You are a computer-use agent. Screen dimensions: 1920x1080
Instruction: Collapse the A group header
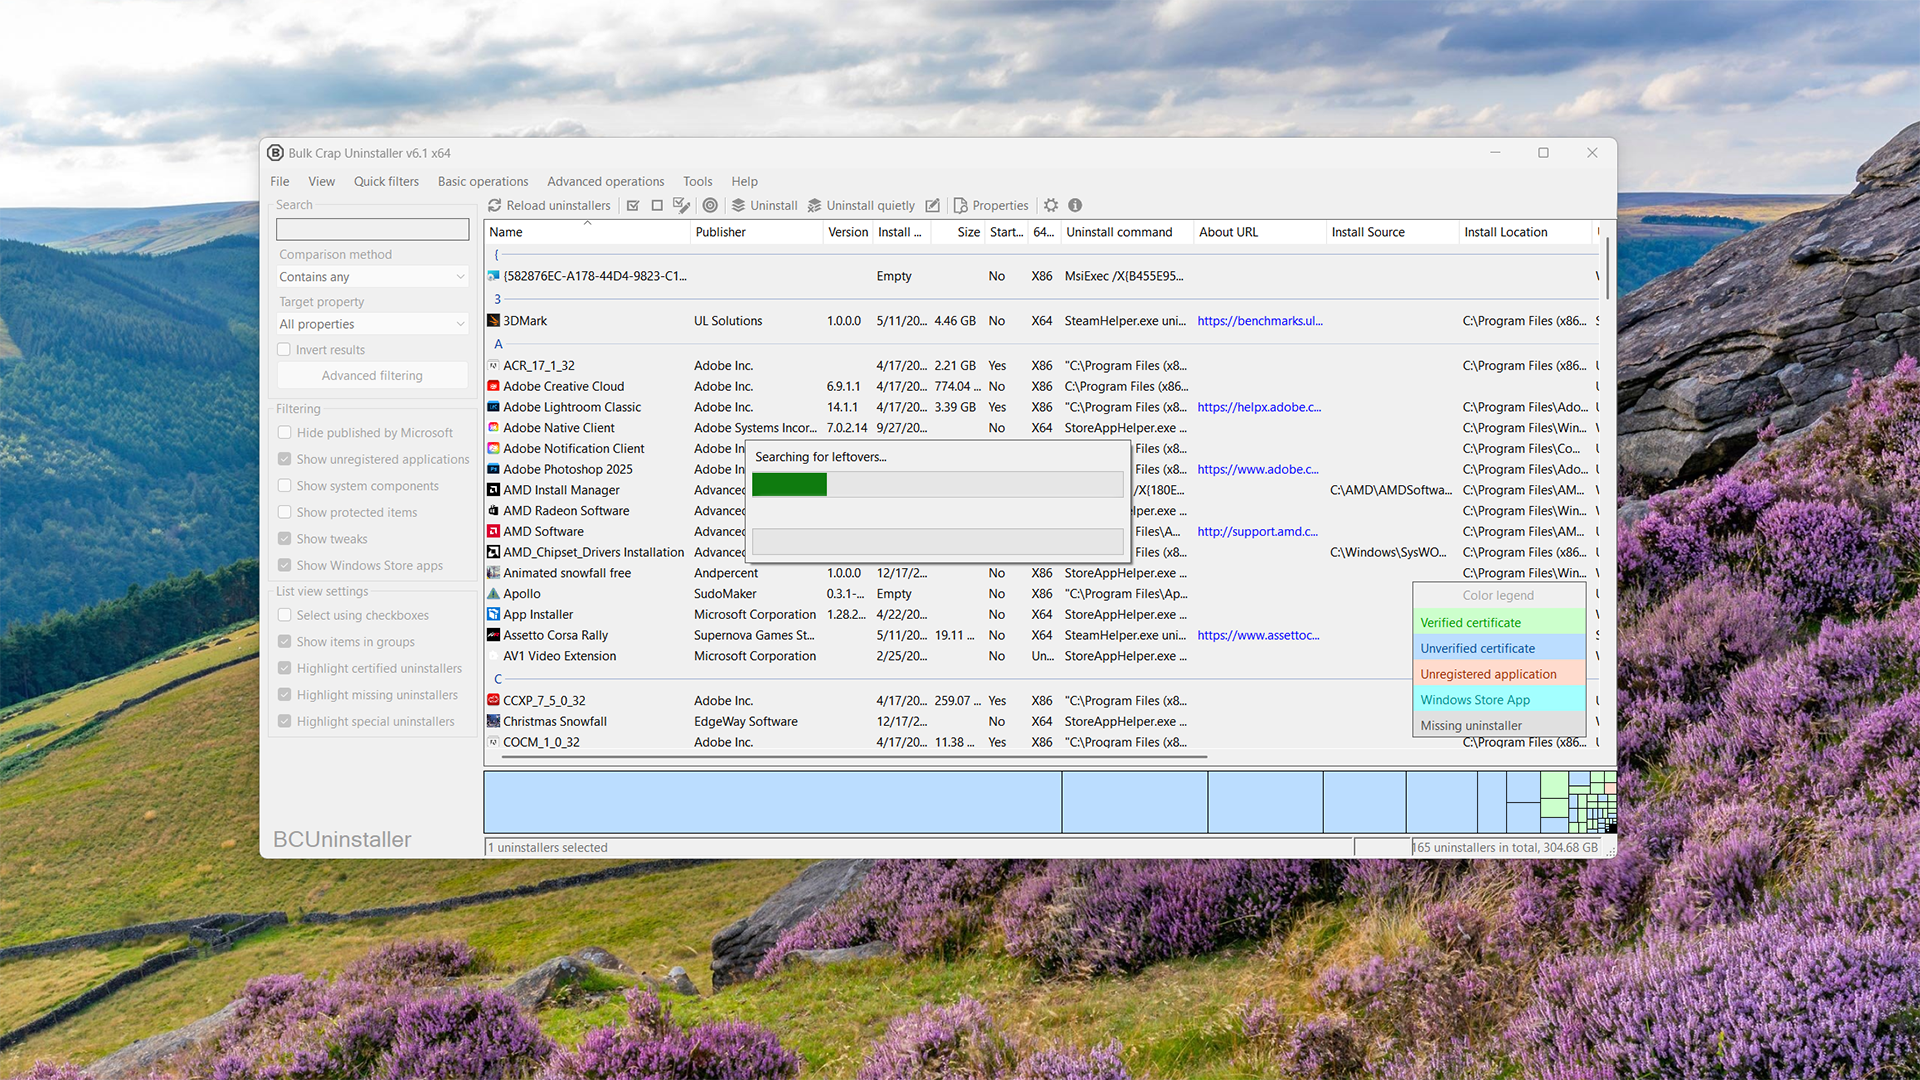coord(498,344)
